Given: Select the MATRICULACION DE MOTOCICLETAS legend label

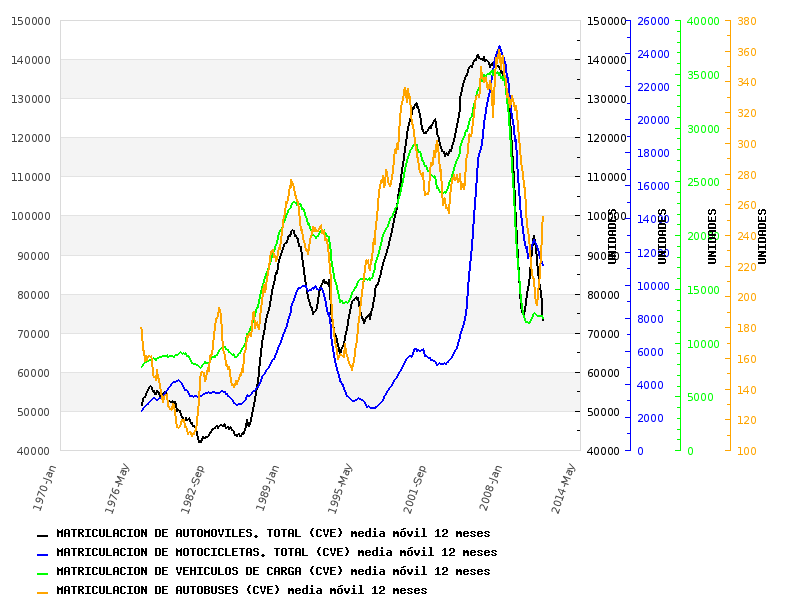Looking at the screenshot, I should [276, 552].
